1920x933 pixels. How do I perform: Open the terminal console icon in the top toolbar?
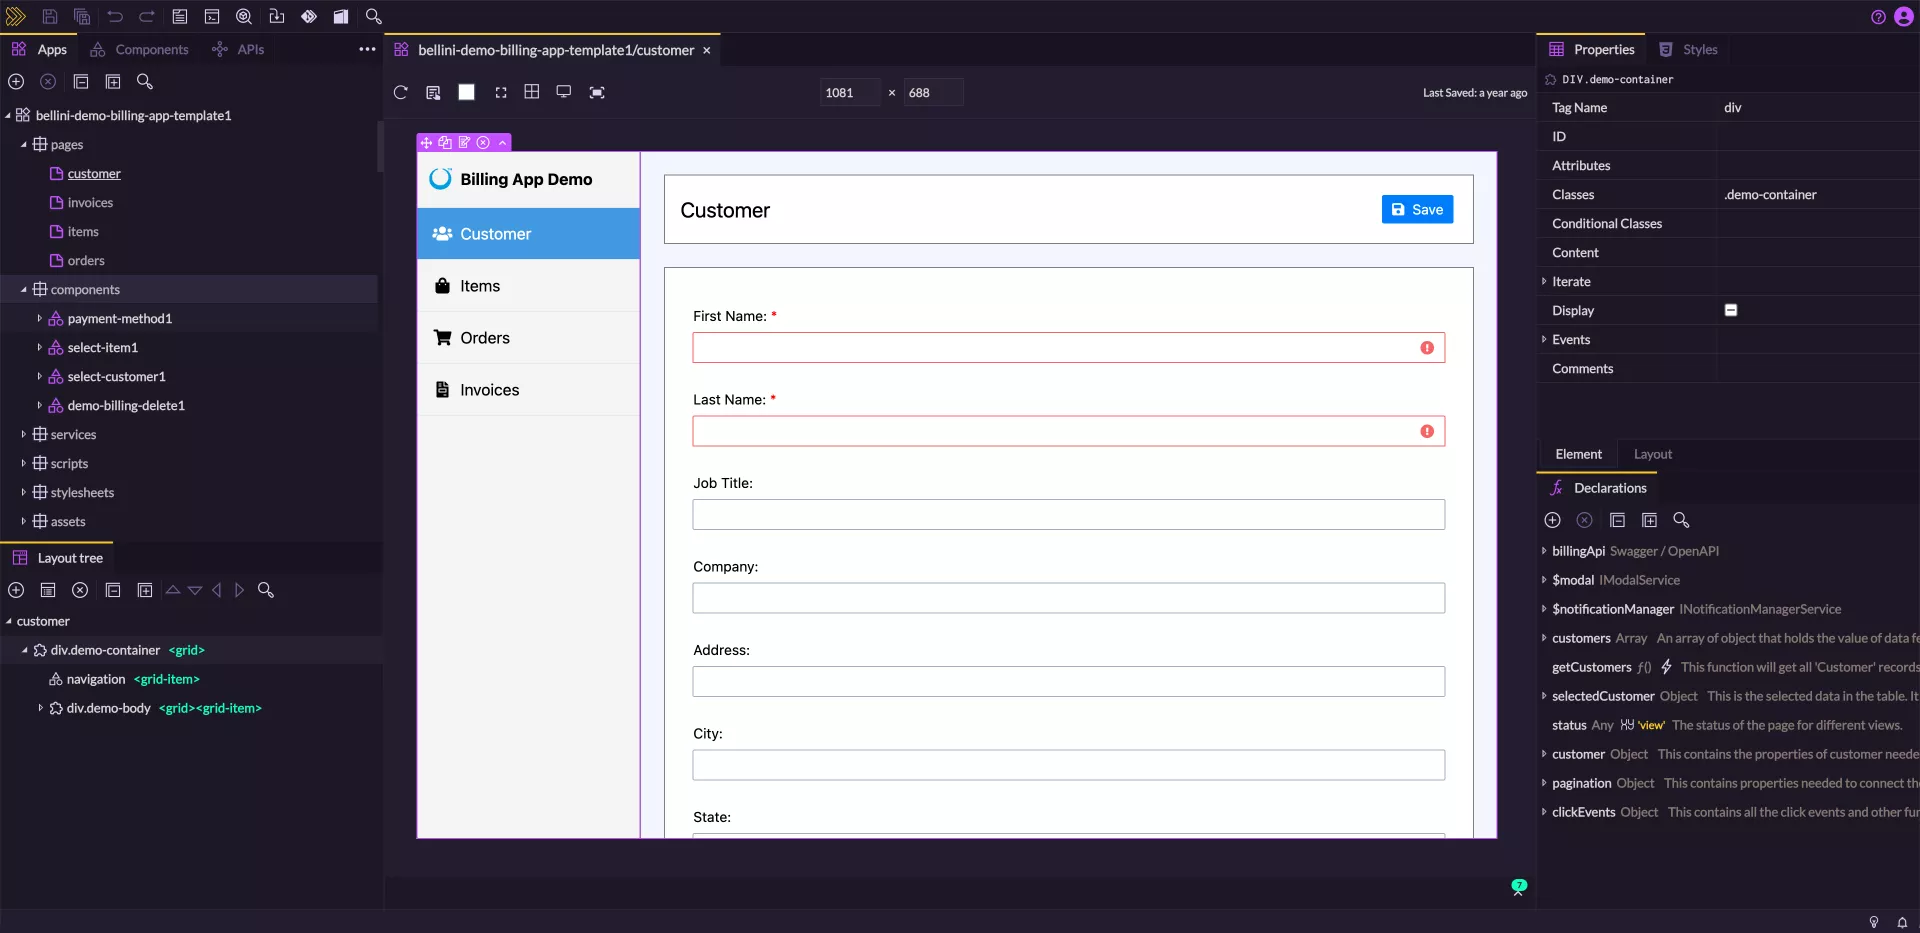(212, 16)
